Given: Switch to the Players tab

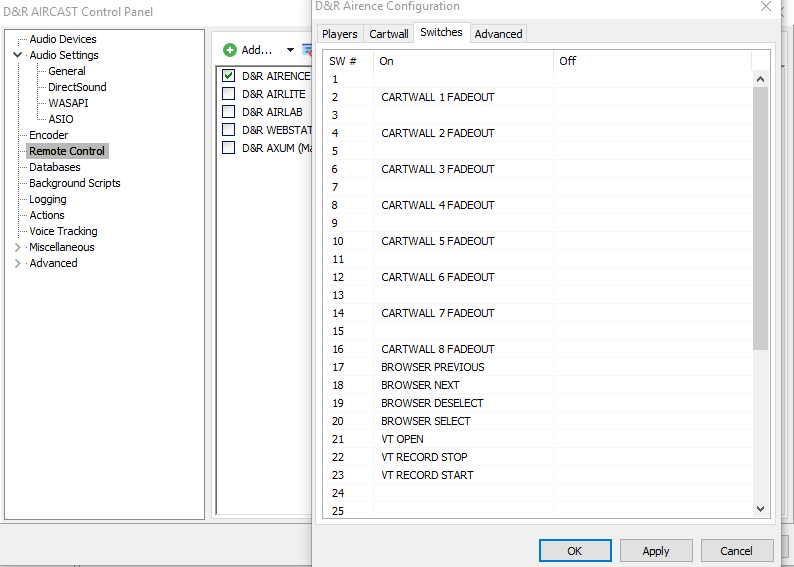Looking at the screenshot, I should tap(339, 34).
